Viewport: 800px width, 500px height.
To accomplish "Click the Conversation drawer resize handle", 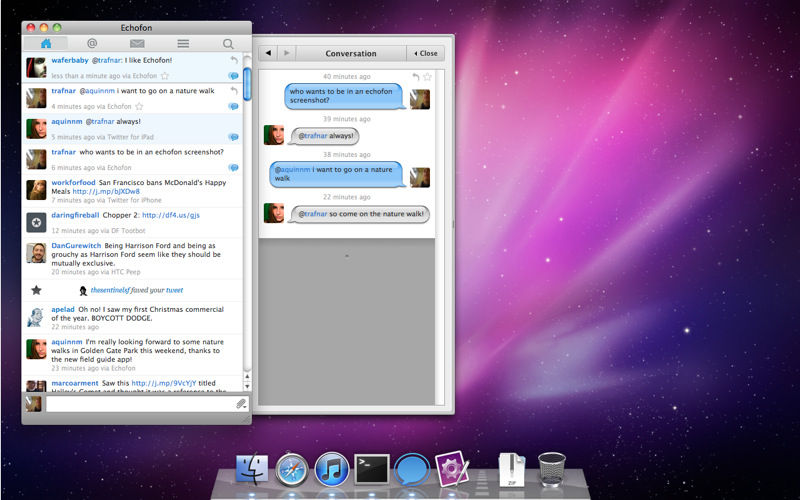I will (x=453, y=224).
